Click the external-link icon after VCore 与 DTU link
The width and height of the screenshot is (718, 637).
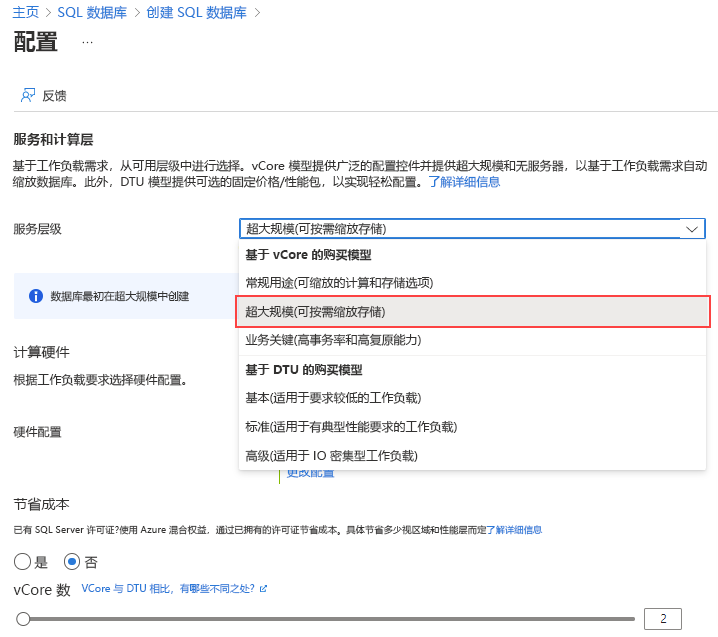click(263, 589)
